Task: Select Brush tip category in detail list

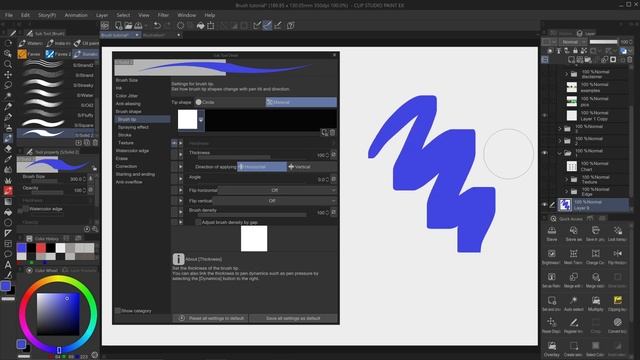Action: coord(142,119)
